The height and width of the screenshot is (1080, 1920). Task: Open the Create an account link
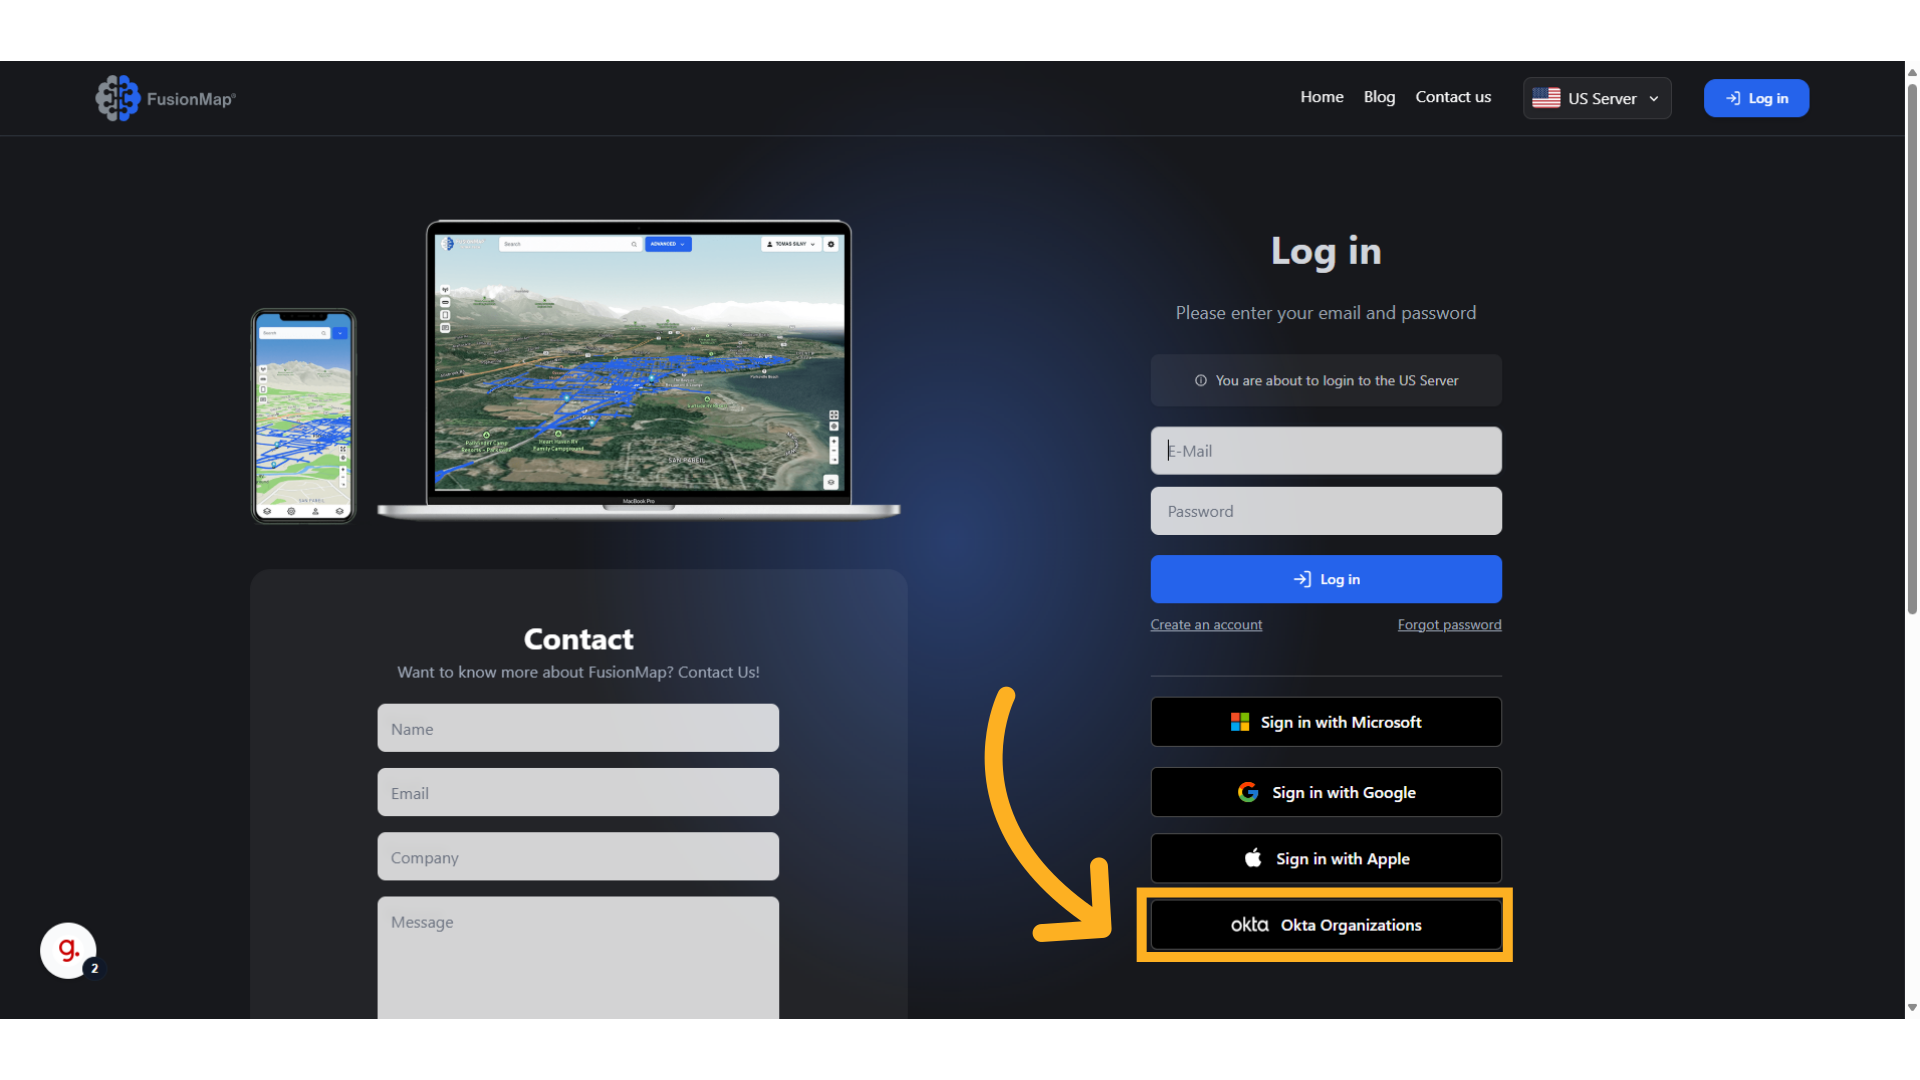[1206, 625]
